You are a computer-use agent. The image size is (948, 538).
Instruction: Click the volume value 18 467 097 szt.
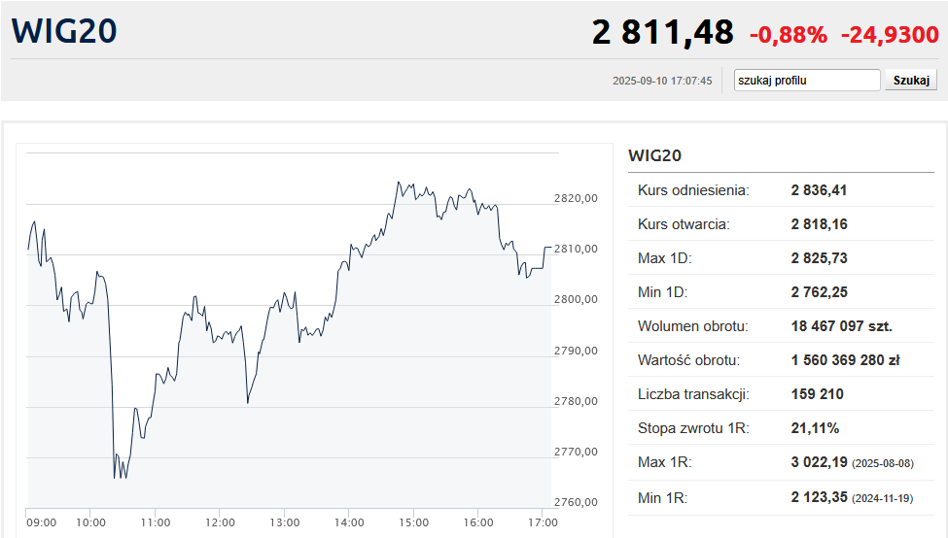click(x=842, y=326)
